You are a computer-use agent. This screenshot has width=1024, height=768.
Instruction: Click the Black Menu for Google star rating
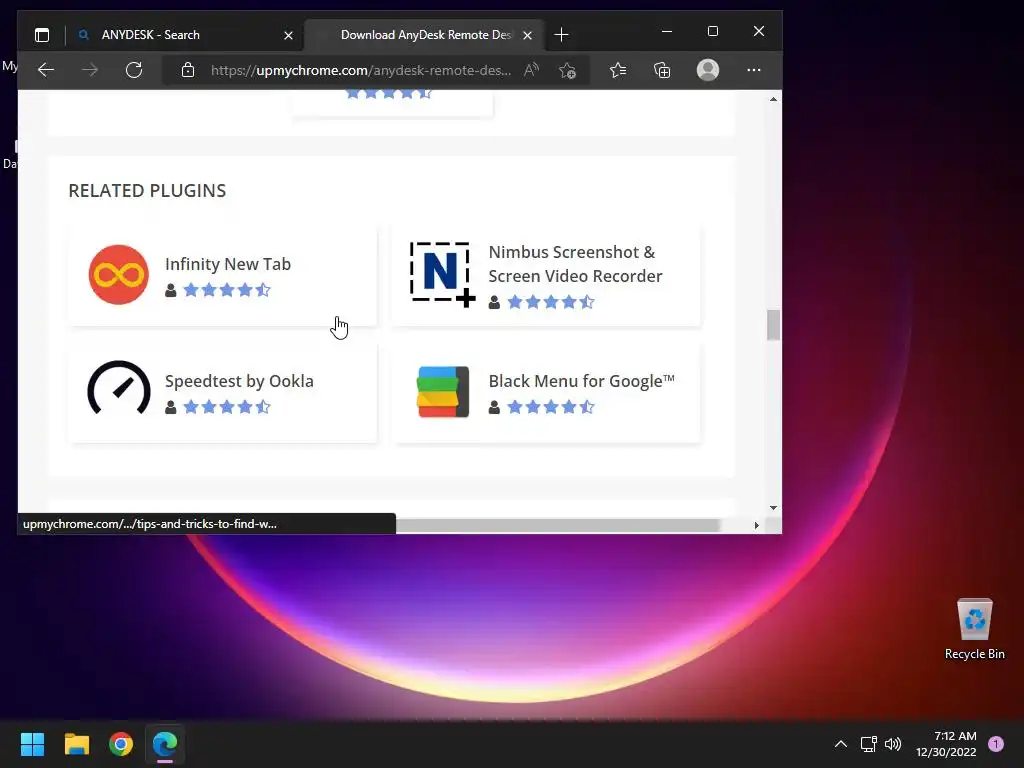click(x=551, y=407)
